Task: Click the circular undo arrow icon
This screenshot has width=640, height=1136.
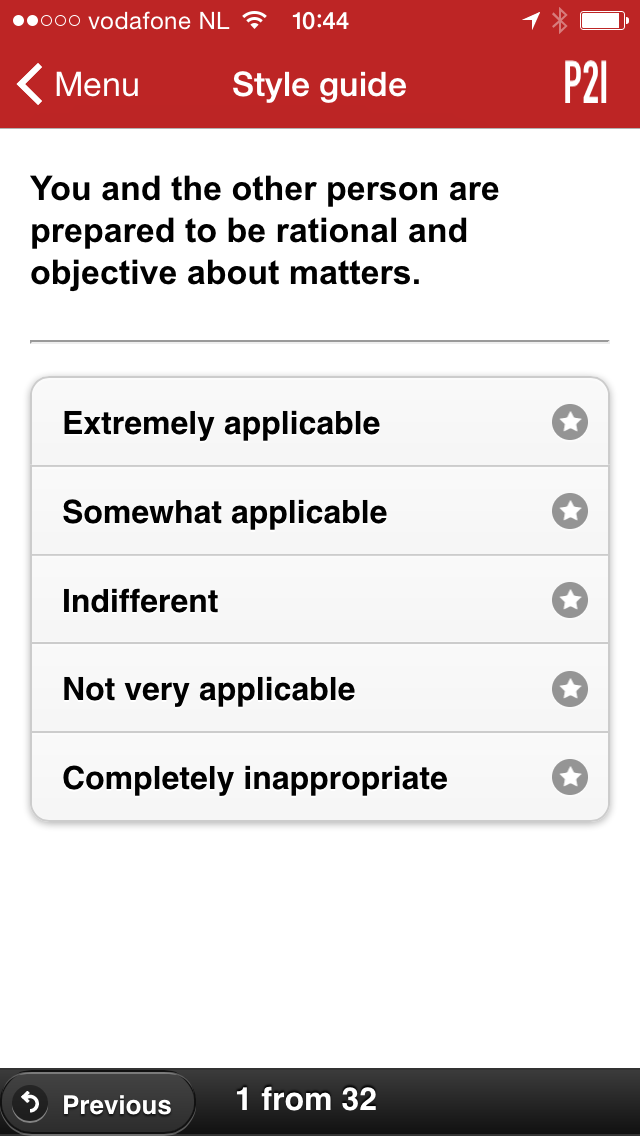Action: pyautogui.click(x=31, y=1103)
